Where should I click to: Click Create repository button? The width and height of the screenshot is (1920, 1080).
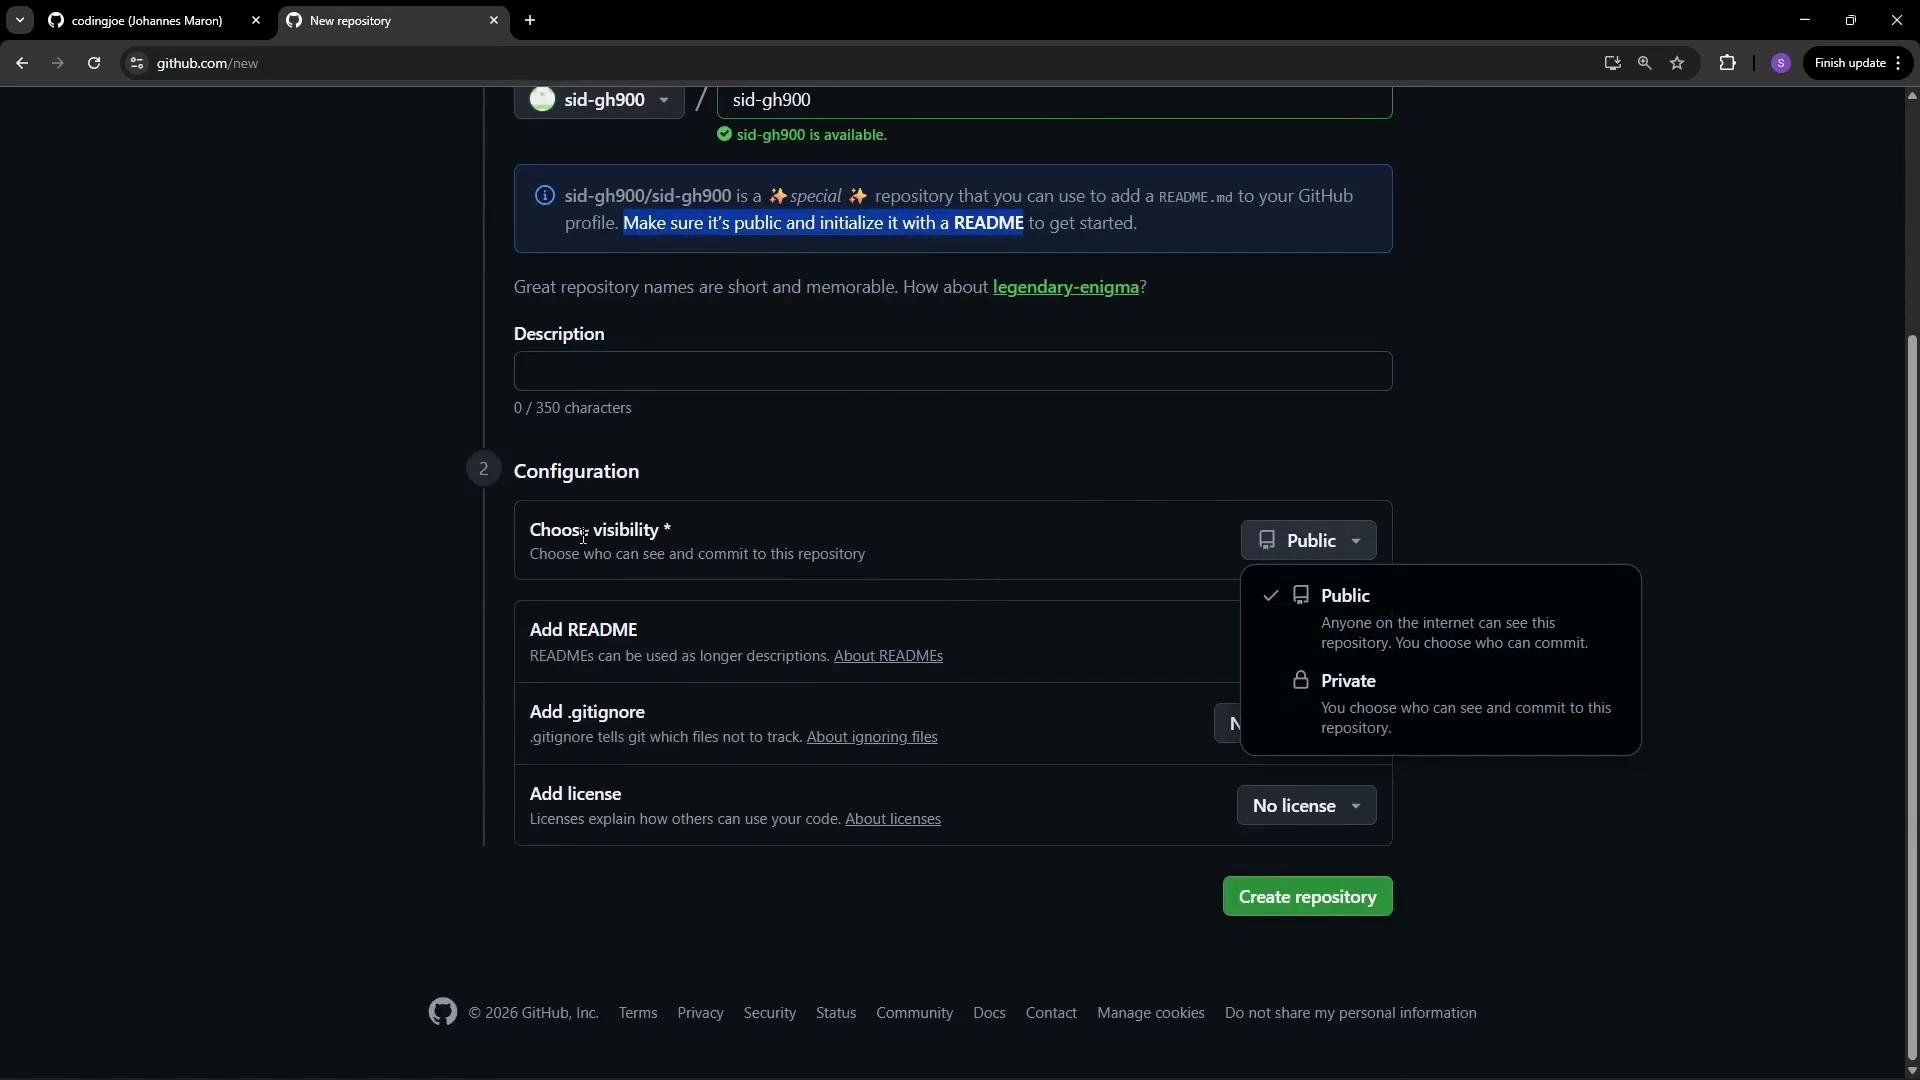coord(1307,897)
